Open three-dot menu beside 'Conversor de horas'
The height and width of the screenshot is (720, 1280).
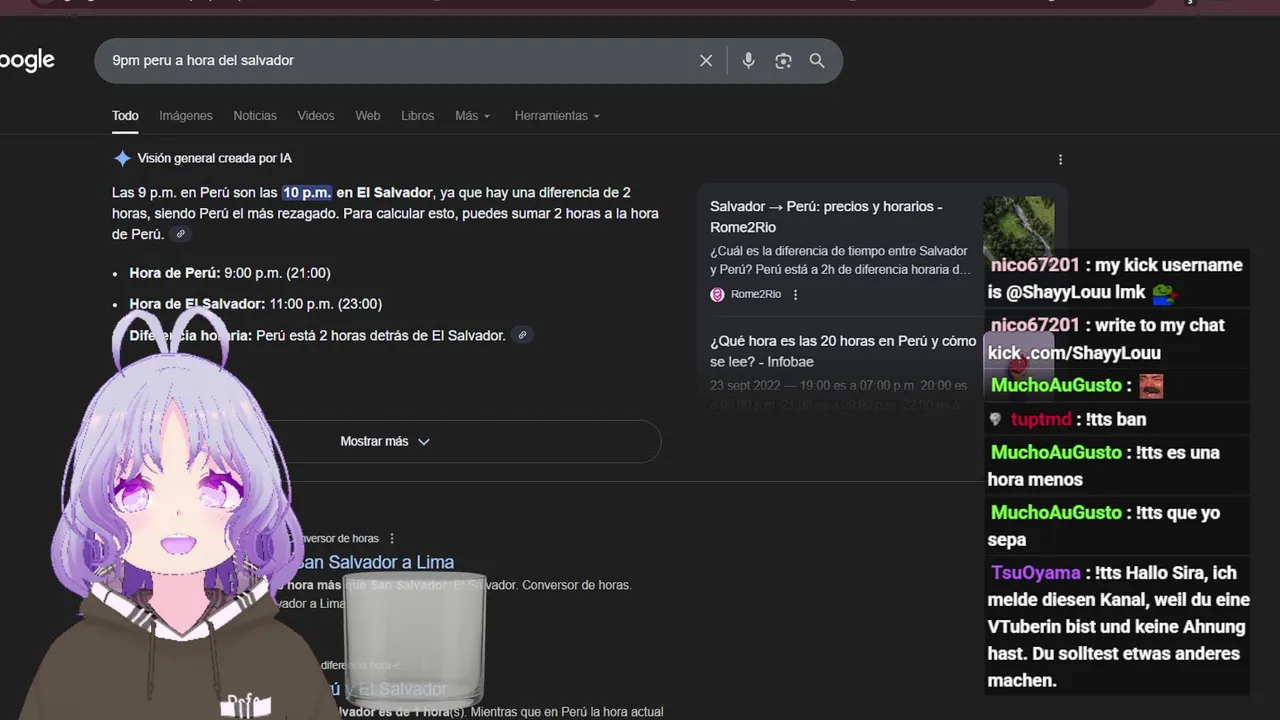392,538
